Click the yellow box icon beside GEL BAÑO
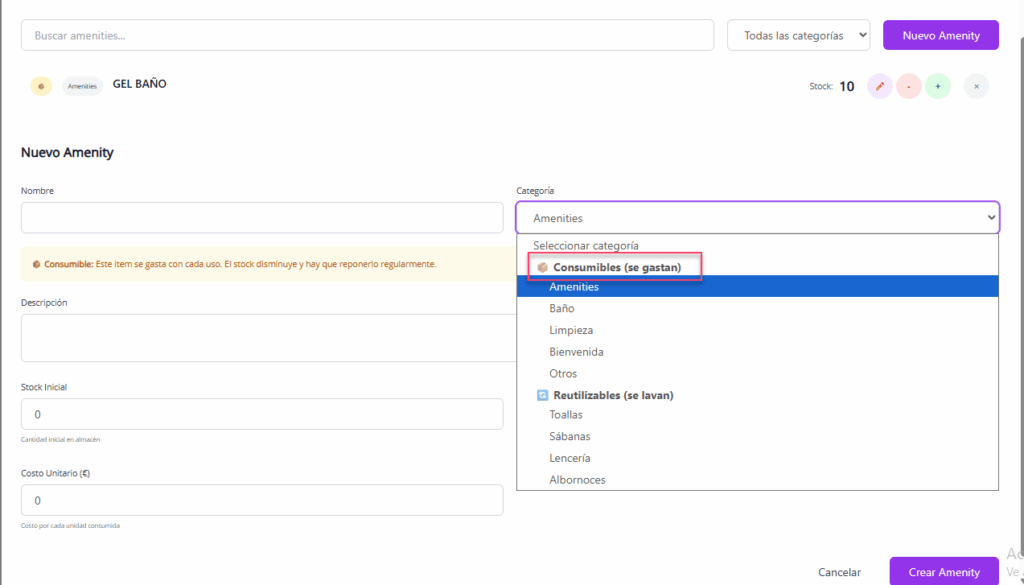The image size is (1024, 585). click(x=41, y=86)
